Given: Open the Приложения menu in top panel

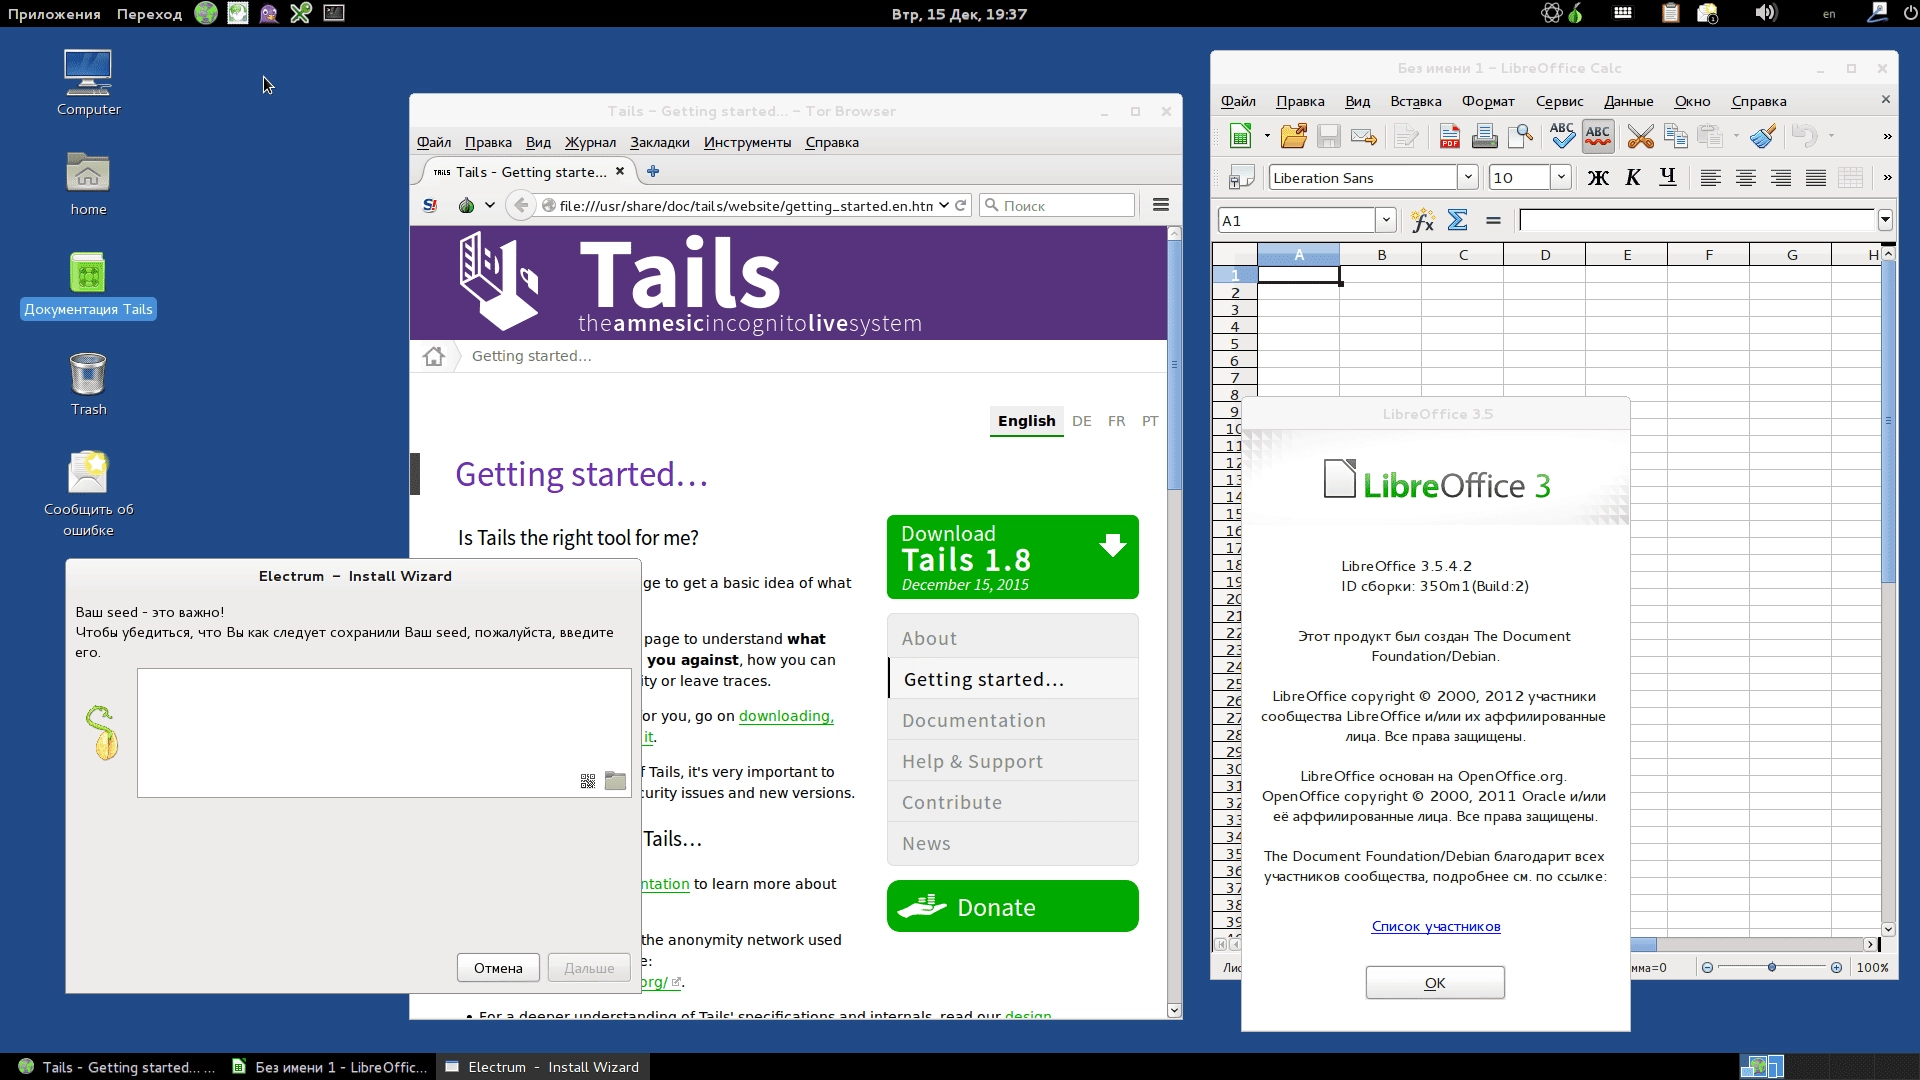Looking at the screenshot, I should pyautogui.click(x=54, y=14).
